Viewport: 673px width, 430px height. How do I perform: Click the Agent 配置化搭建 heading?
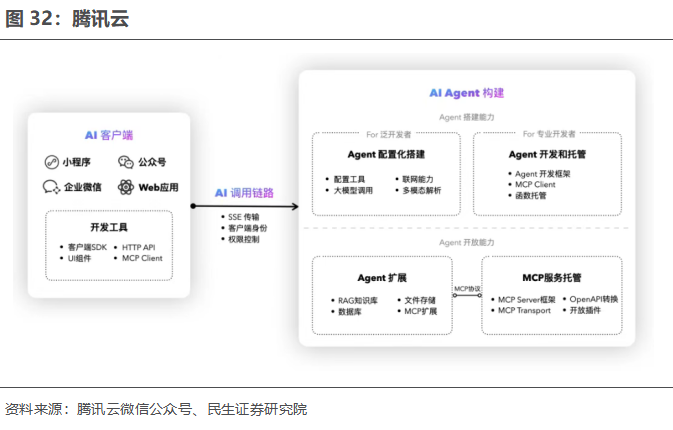386,154
